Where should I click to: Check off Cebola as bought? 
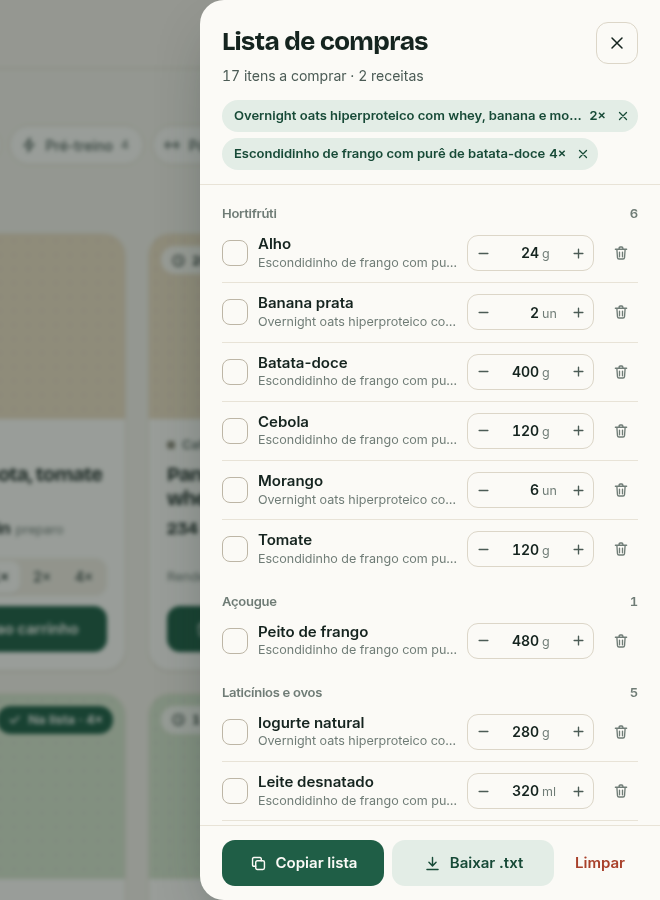click(x=235, y=431)
